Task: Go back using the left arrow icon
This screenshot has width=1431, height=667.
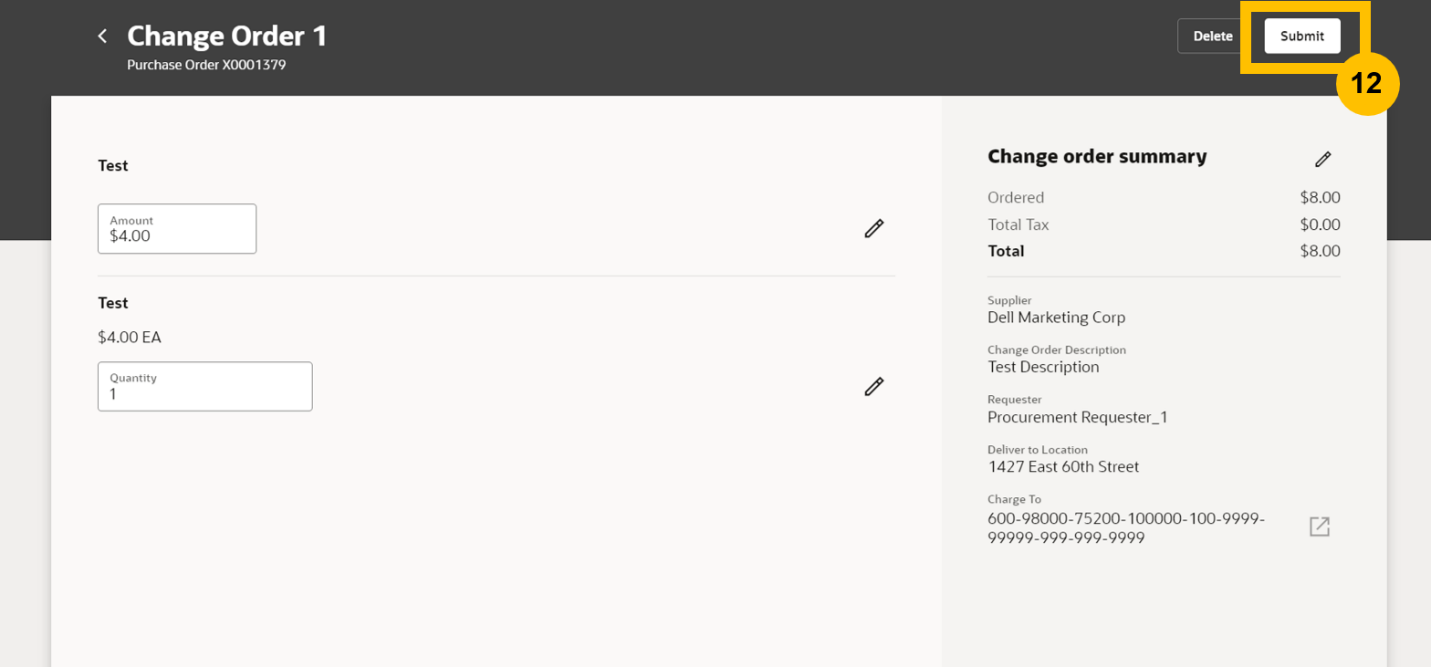Action: (x=102, y=36)
